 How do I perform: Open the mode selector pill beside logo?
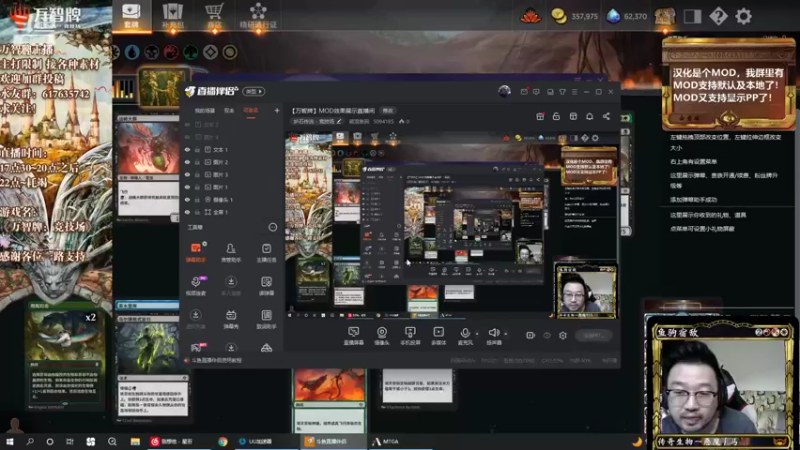click(253, 91)
